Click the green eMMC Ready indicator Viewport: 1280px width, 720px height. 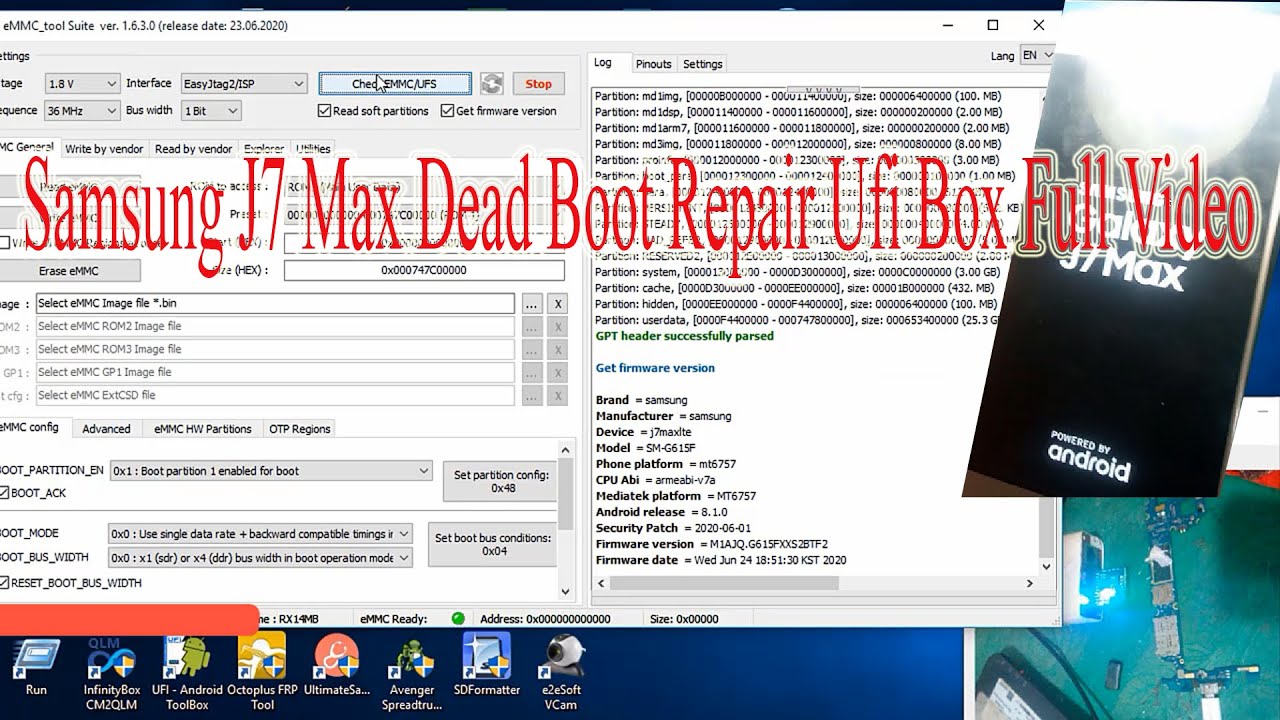tap(458, 619)
